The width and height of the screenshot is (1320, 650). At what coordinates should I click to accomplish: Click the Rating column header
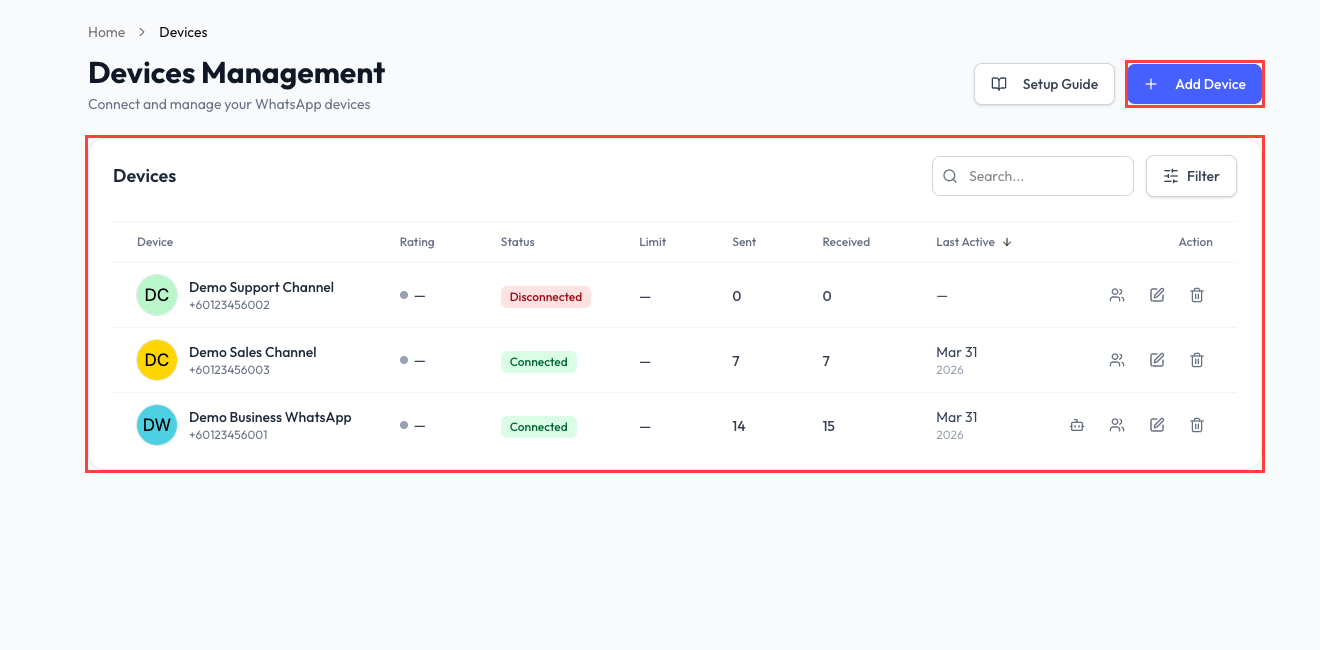click(417, 242)
